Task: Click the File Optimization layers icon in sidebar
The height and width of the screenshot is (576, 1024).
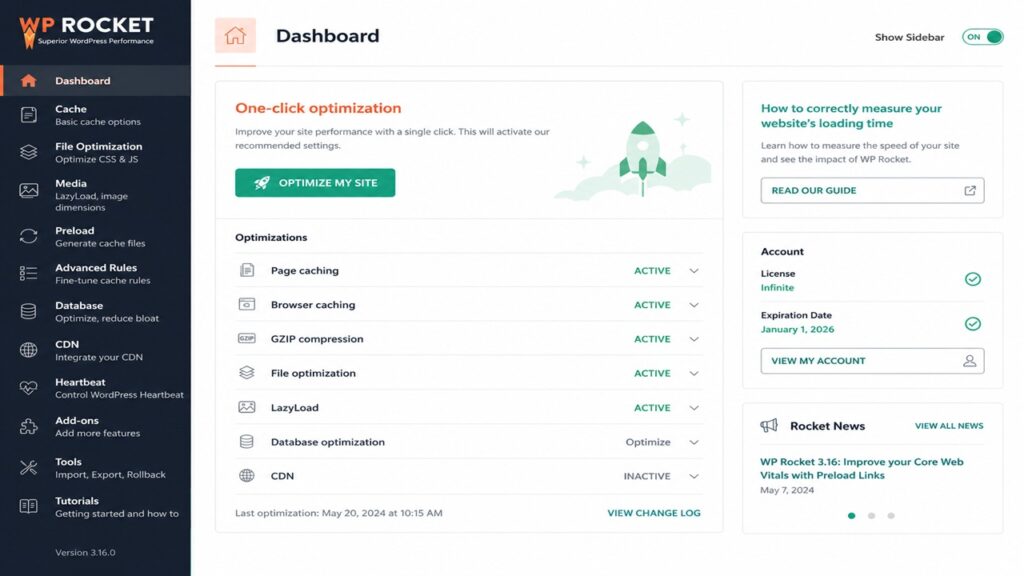Action: [x=28, y=152]
